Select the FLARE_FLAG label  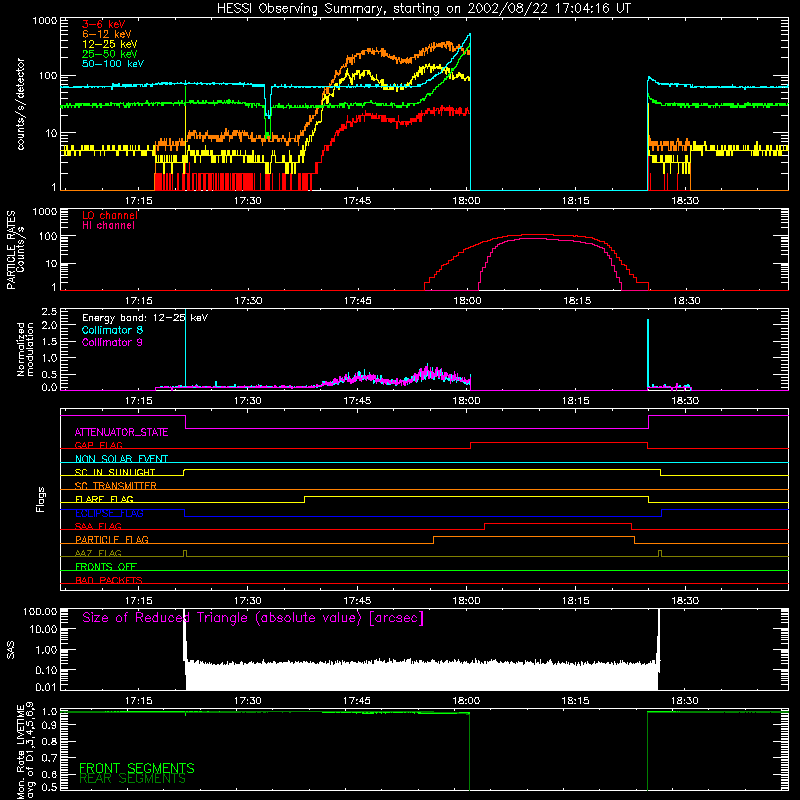pyautogui.click(x=104, y=499)
